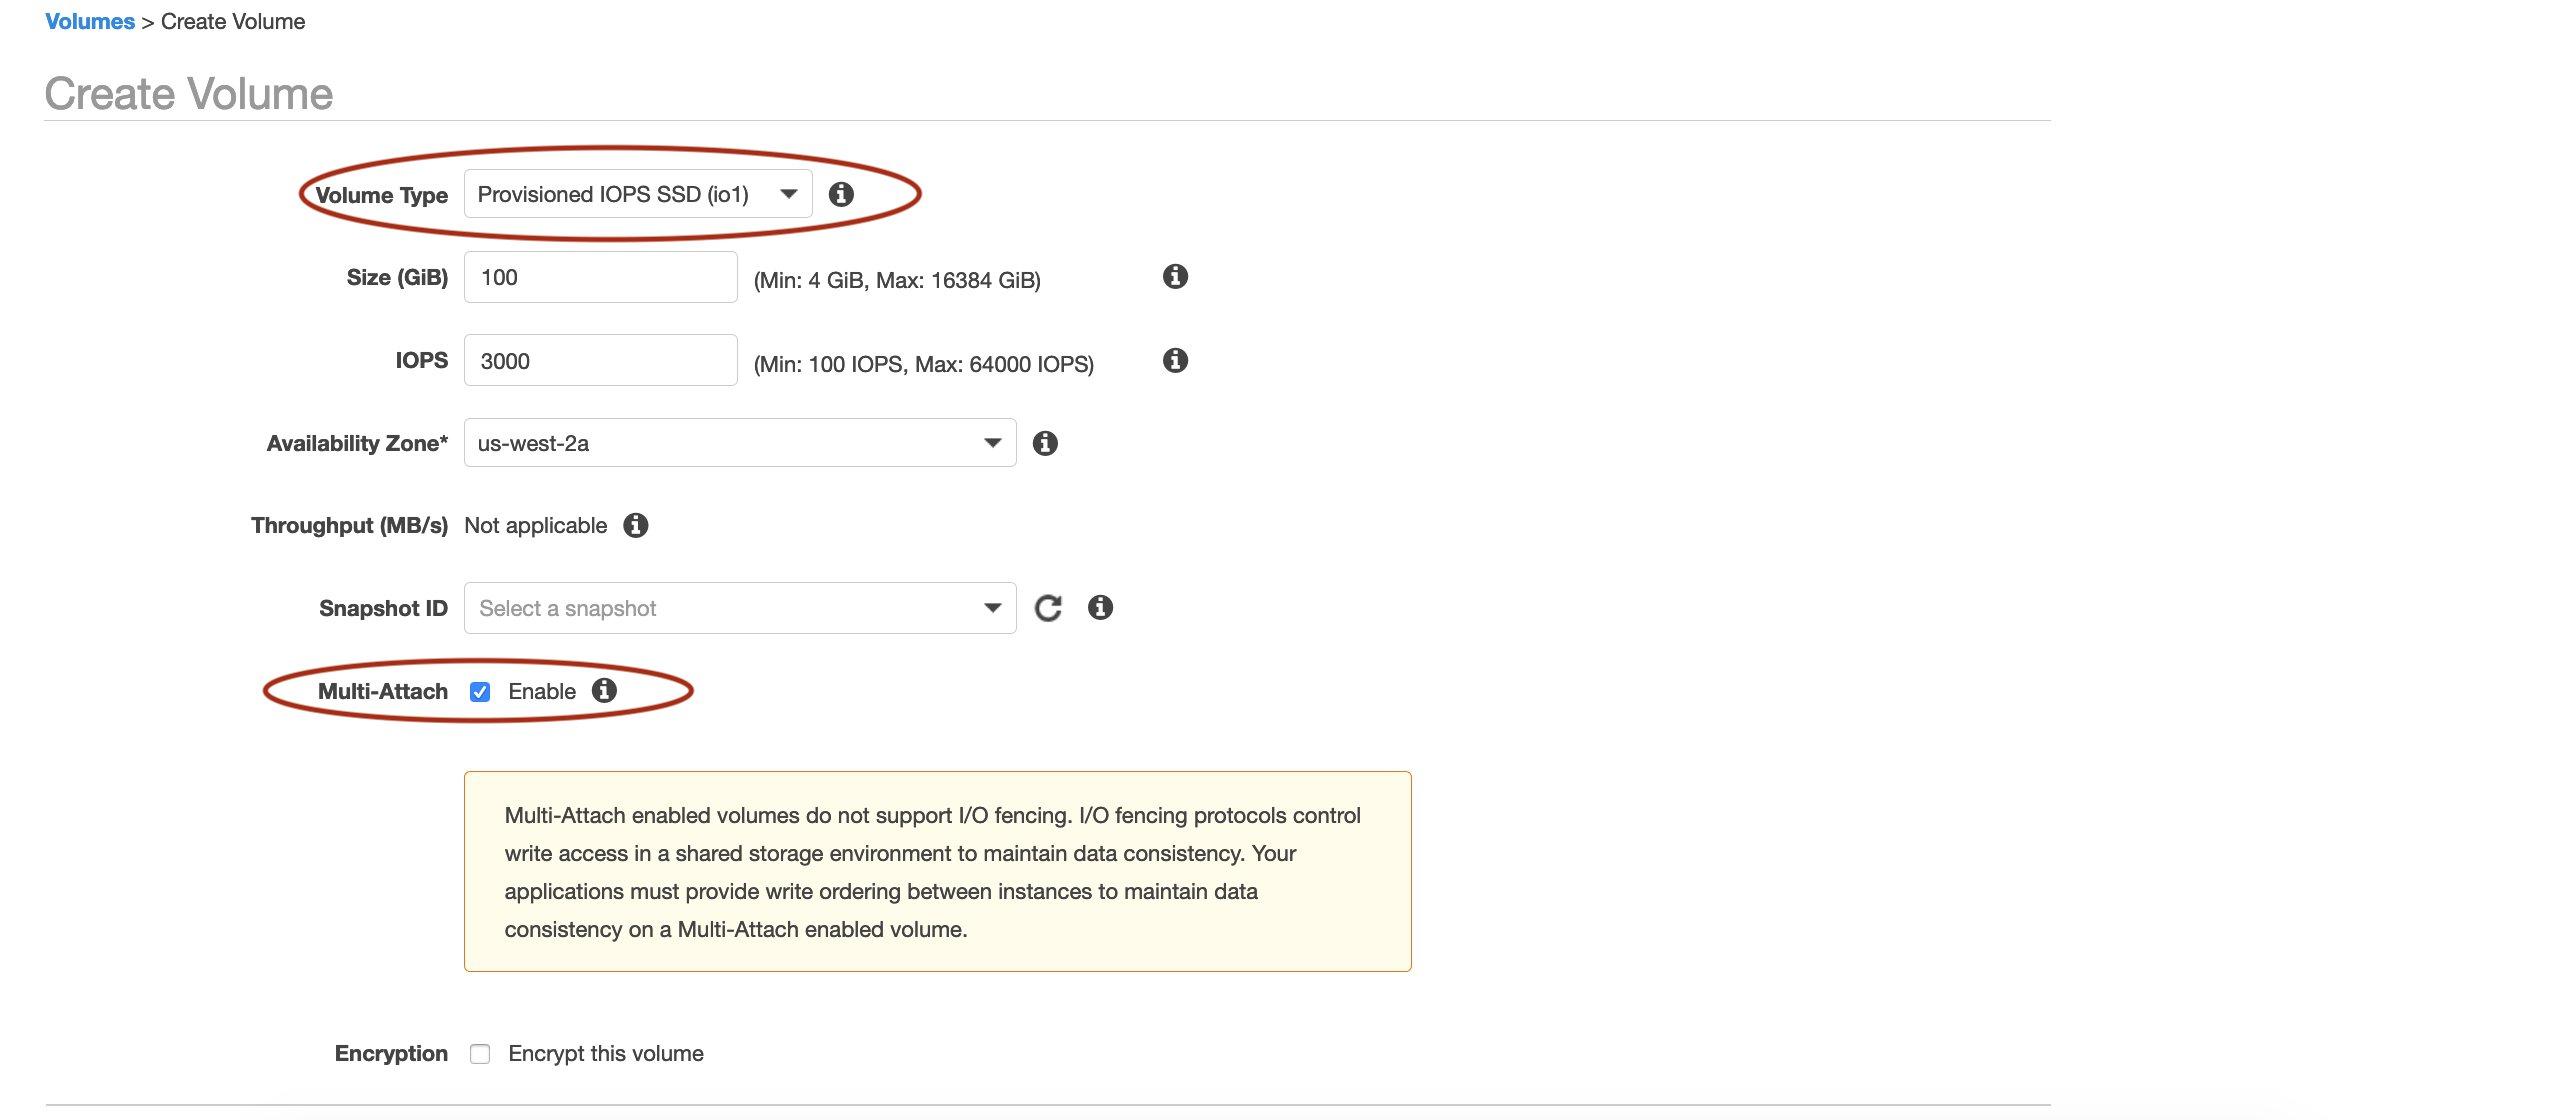Enable Encrypt this volume
The height and width of the screenshot is (1120, 2560).
[x=481, y=1052]
